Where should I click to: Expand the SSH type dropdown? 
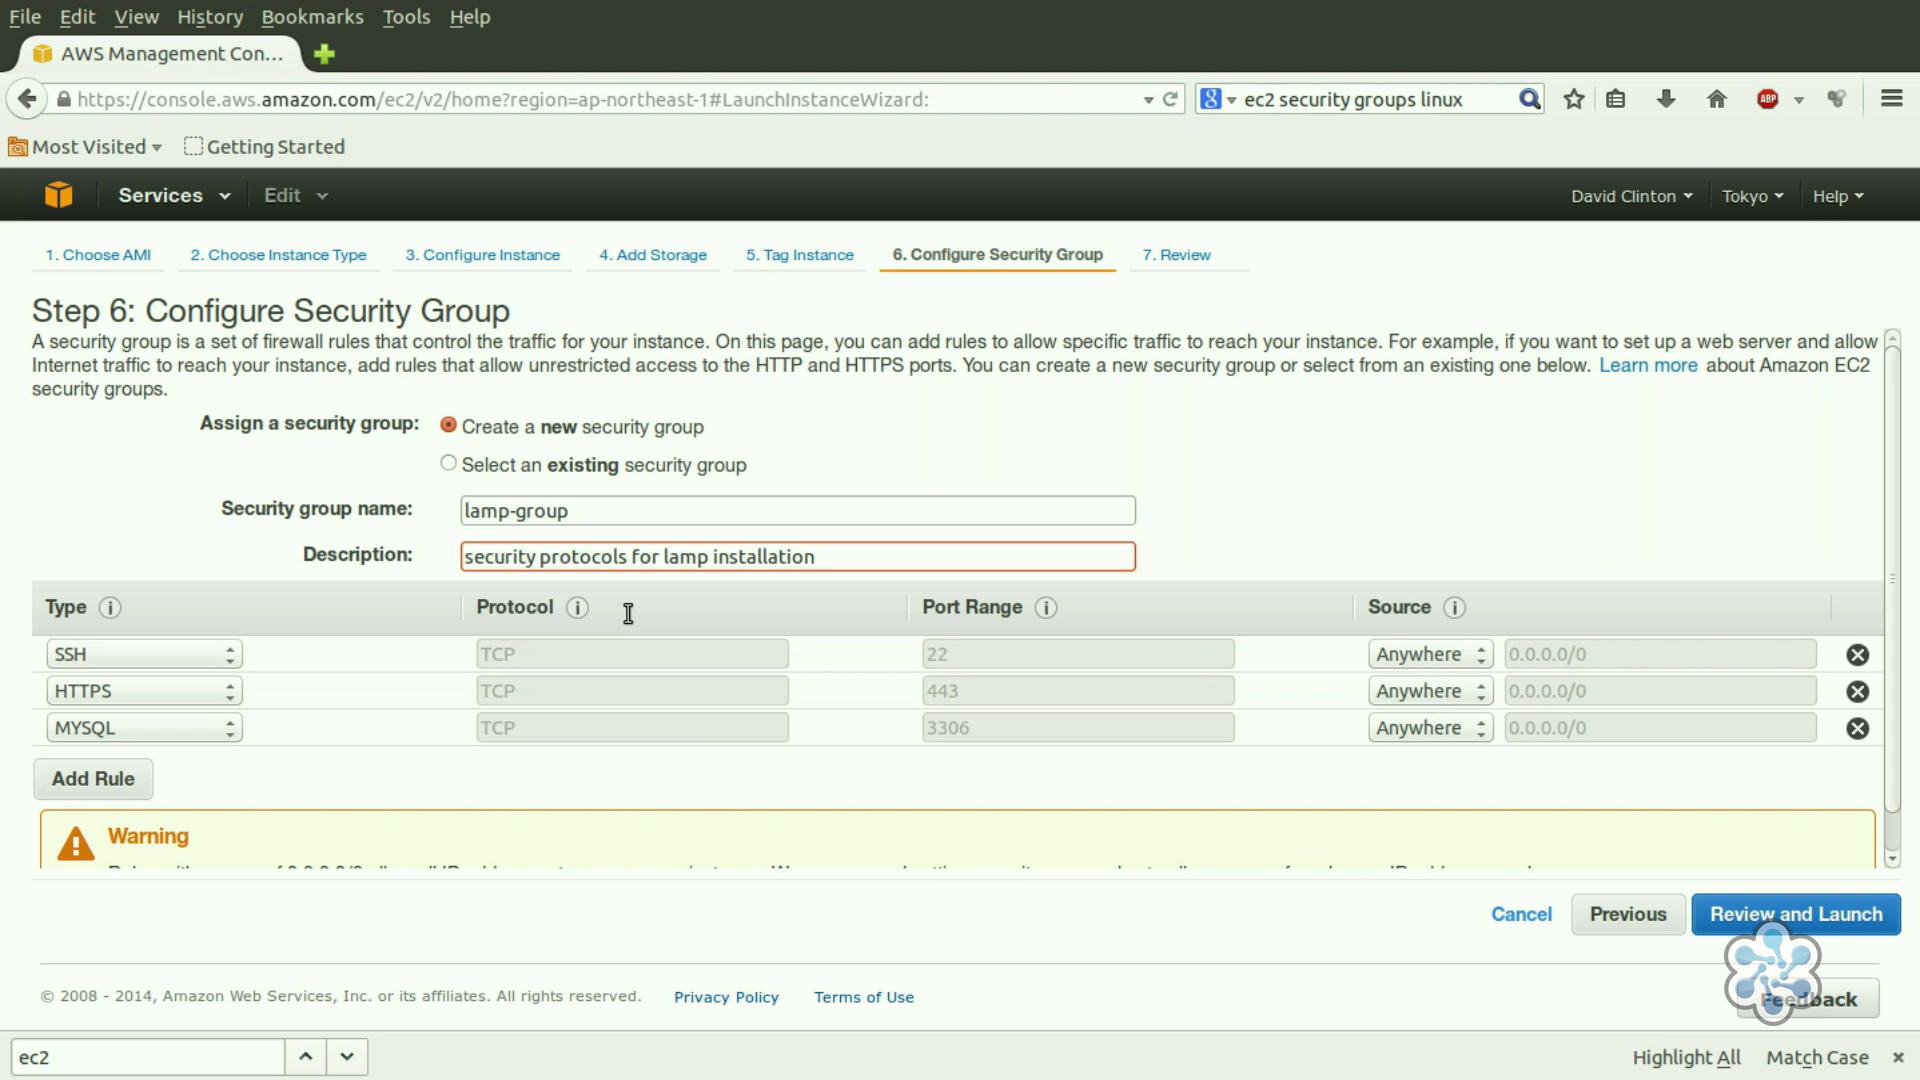click(142, 653)
